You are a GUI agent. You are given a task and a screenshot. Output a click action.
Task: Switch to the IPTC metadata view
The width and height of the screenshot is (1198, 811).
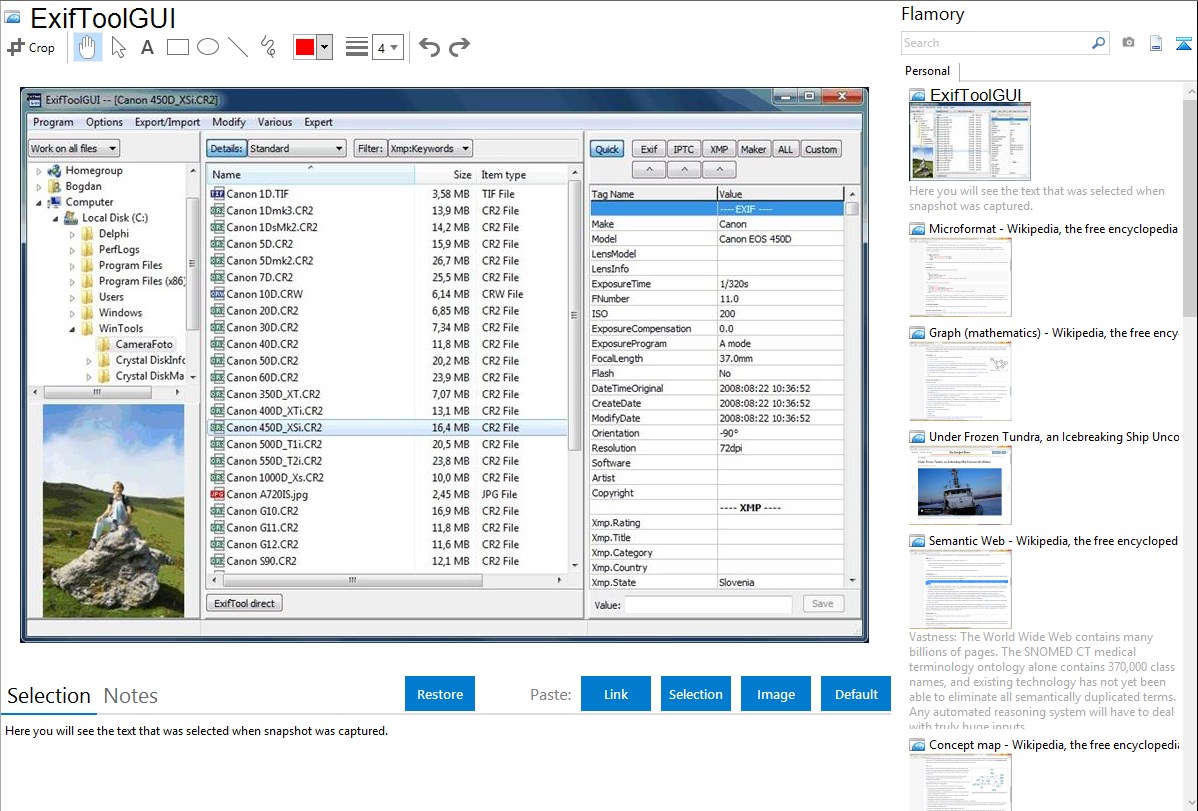(x=684, y=149)
